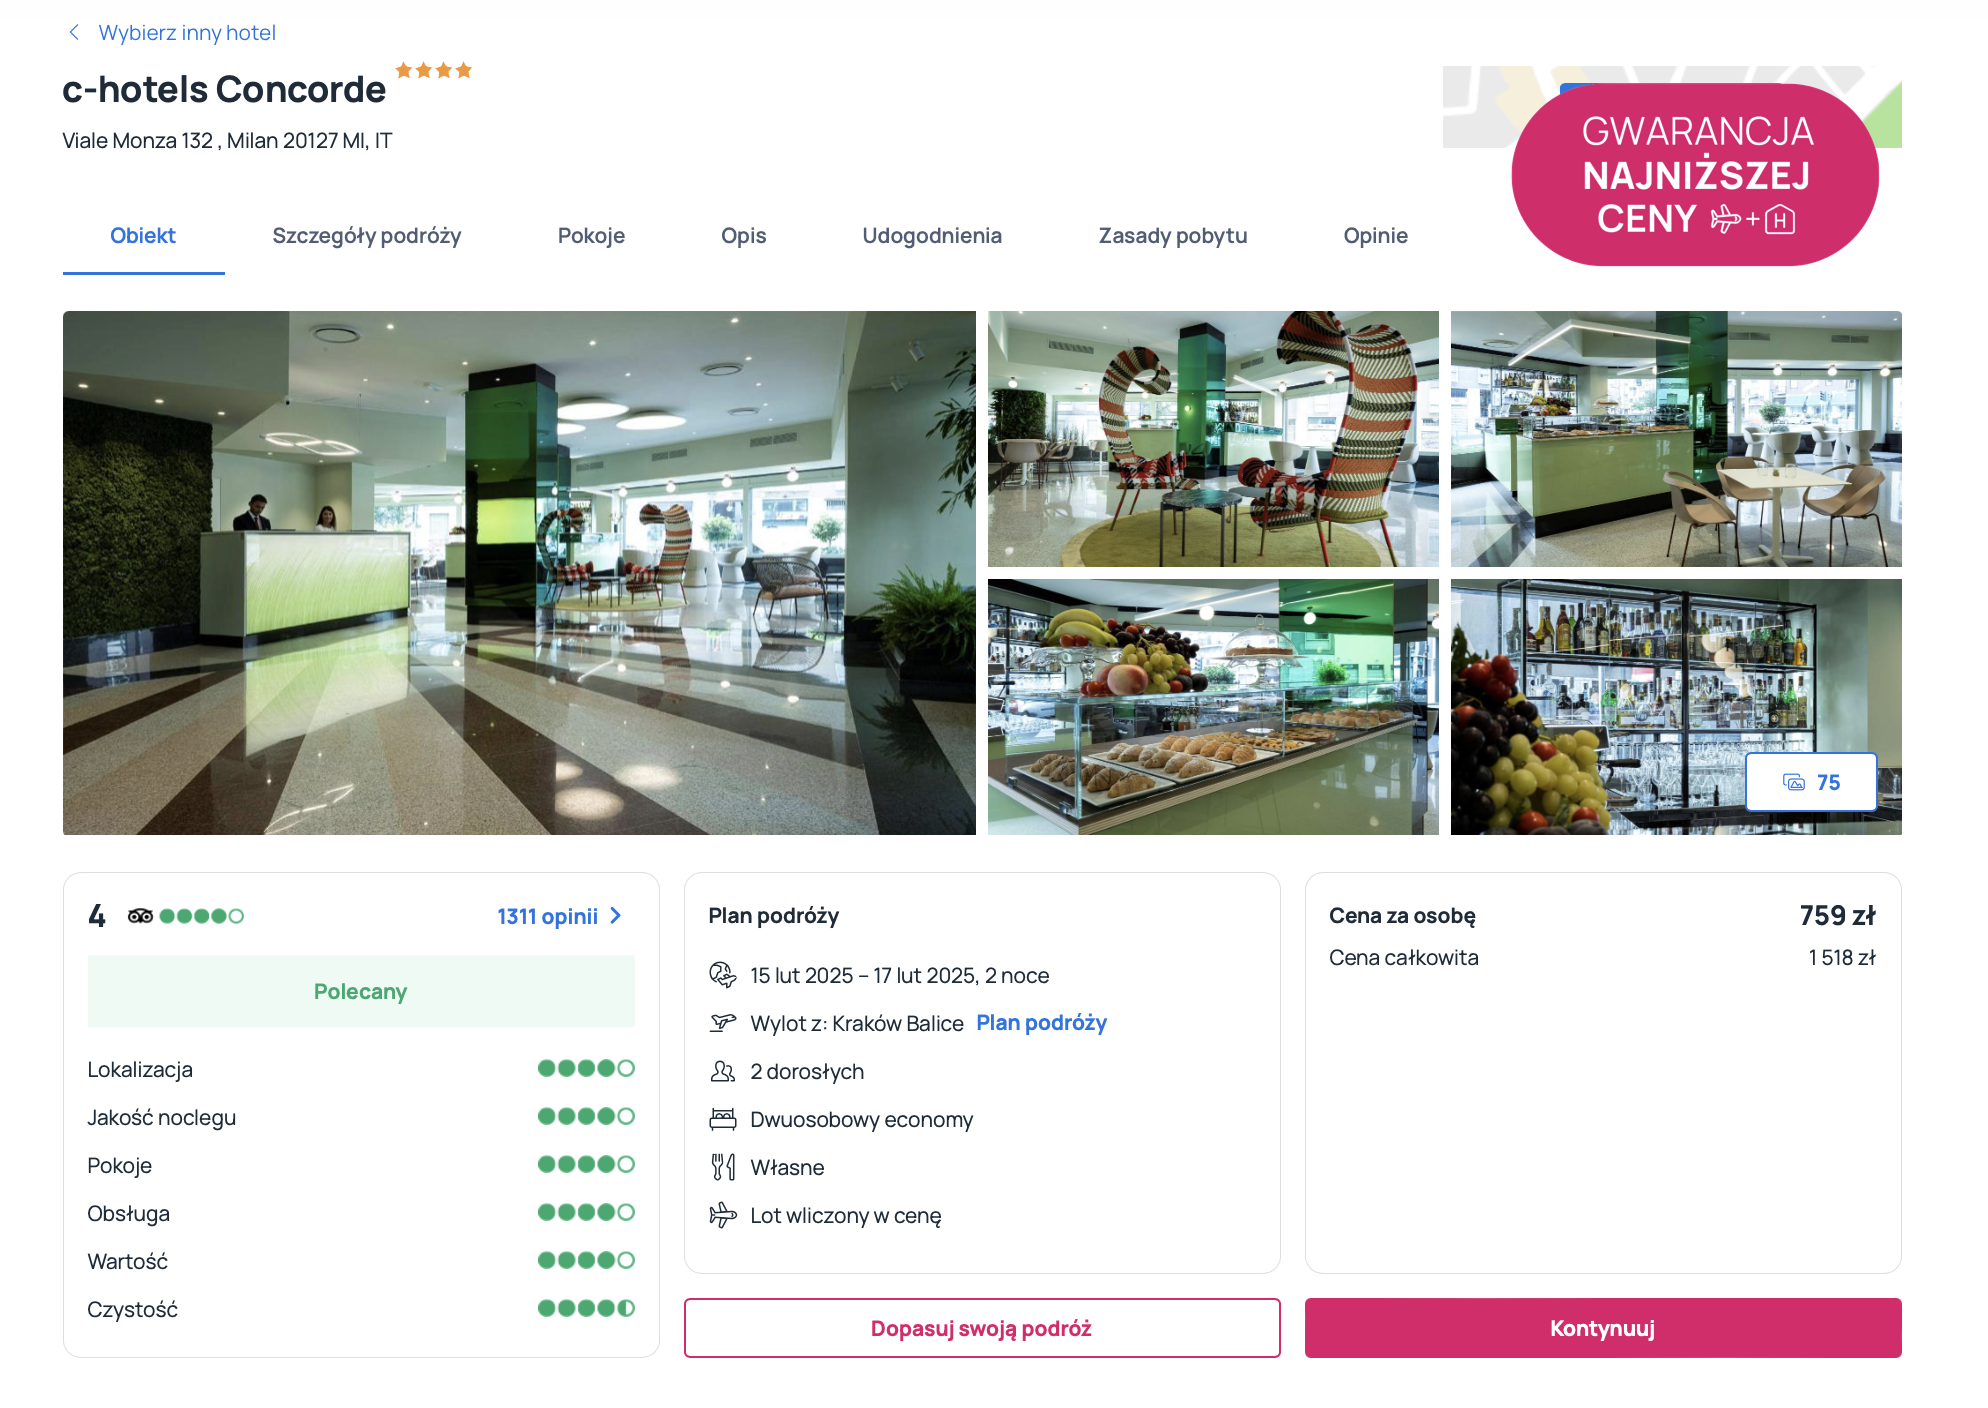This screenshot has width=1988, height=1408.
Task: Click the back chevron beside Wybierz inny hotel
Action: point(74,33)
